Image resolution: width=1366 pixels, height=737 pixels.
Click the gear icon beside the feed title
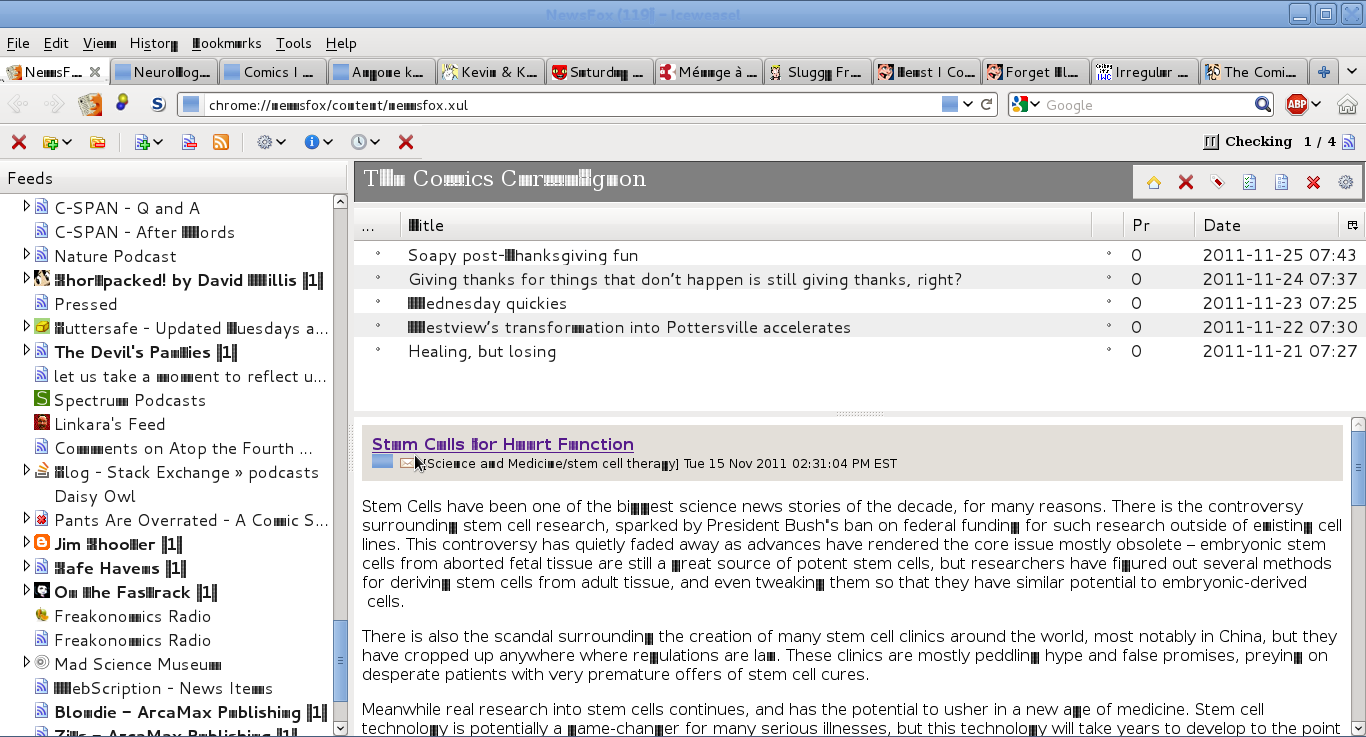(x=1345, y=182)
